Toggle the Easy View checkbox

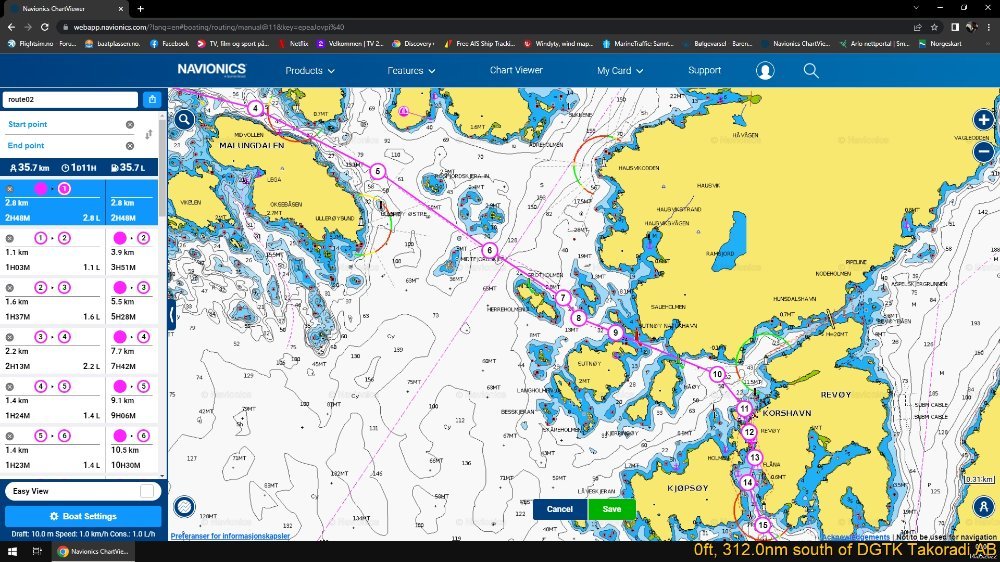click(147, 491)
